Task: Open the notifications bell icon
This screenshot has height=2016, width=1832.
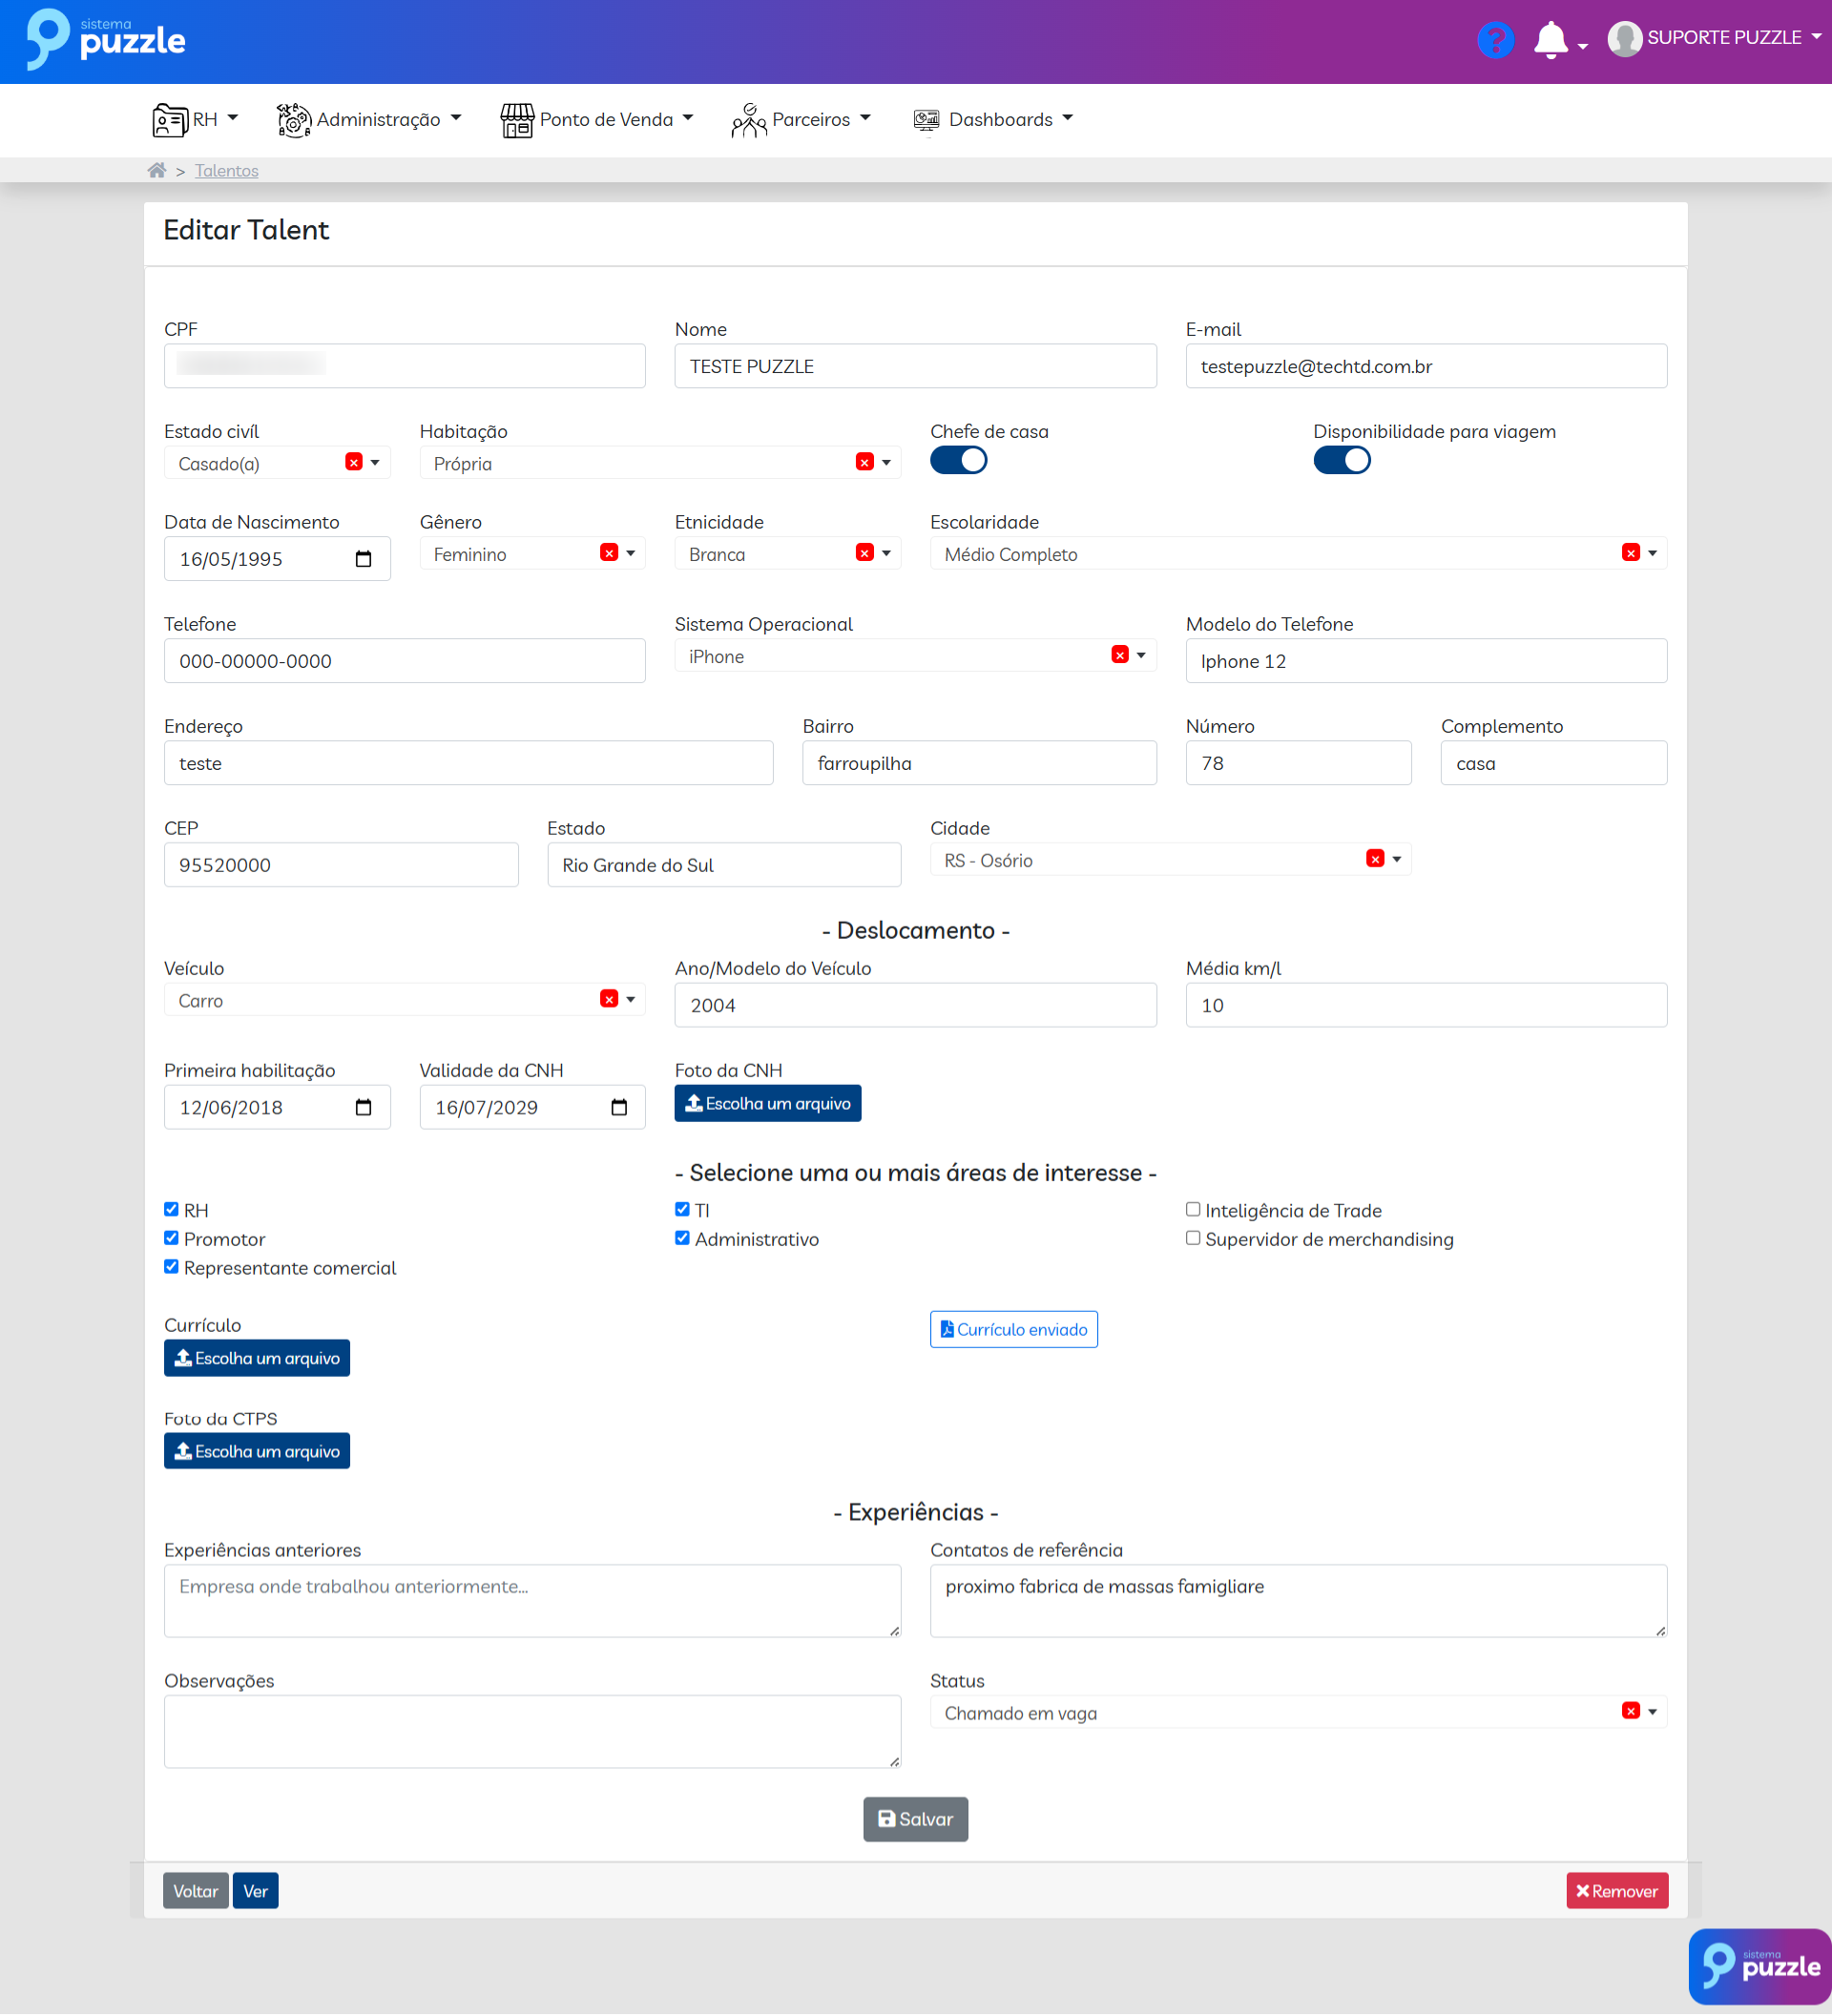Action: click(1550, 40)
